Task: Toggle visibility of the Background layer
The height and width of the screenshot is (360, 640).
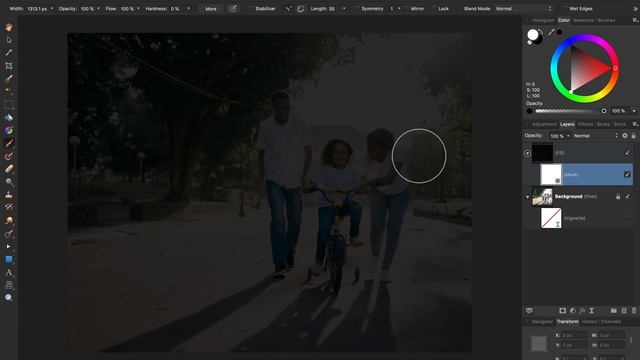Action: coord(627,196)
